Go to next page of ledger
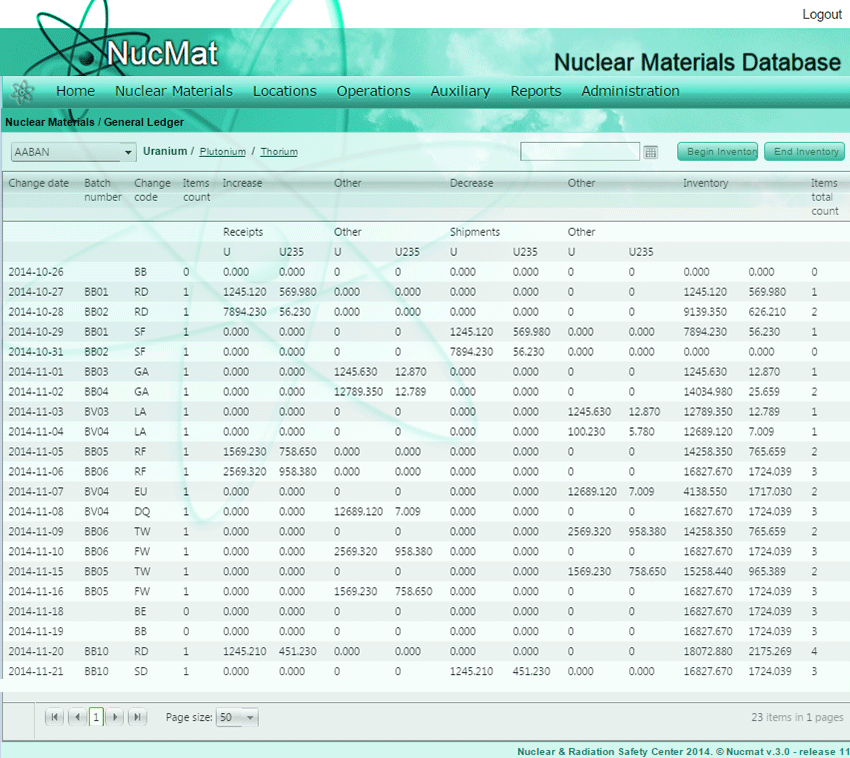 tap(116, 717)
